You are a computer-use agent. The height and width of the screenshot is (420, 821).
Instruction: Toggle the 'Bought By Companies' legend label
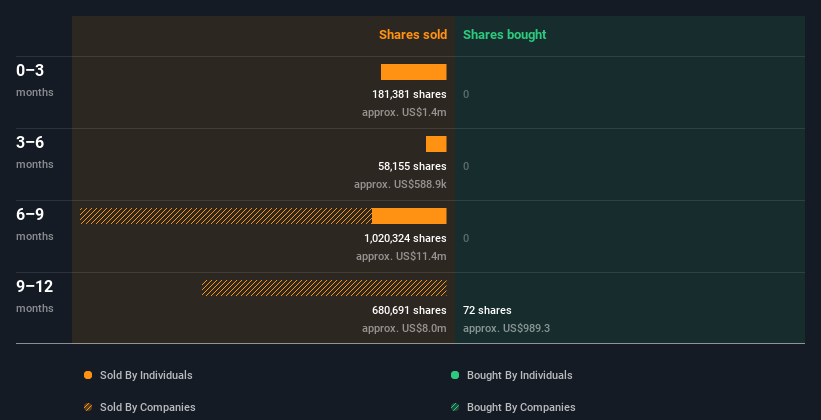(x=521, y=407)
